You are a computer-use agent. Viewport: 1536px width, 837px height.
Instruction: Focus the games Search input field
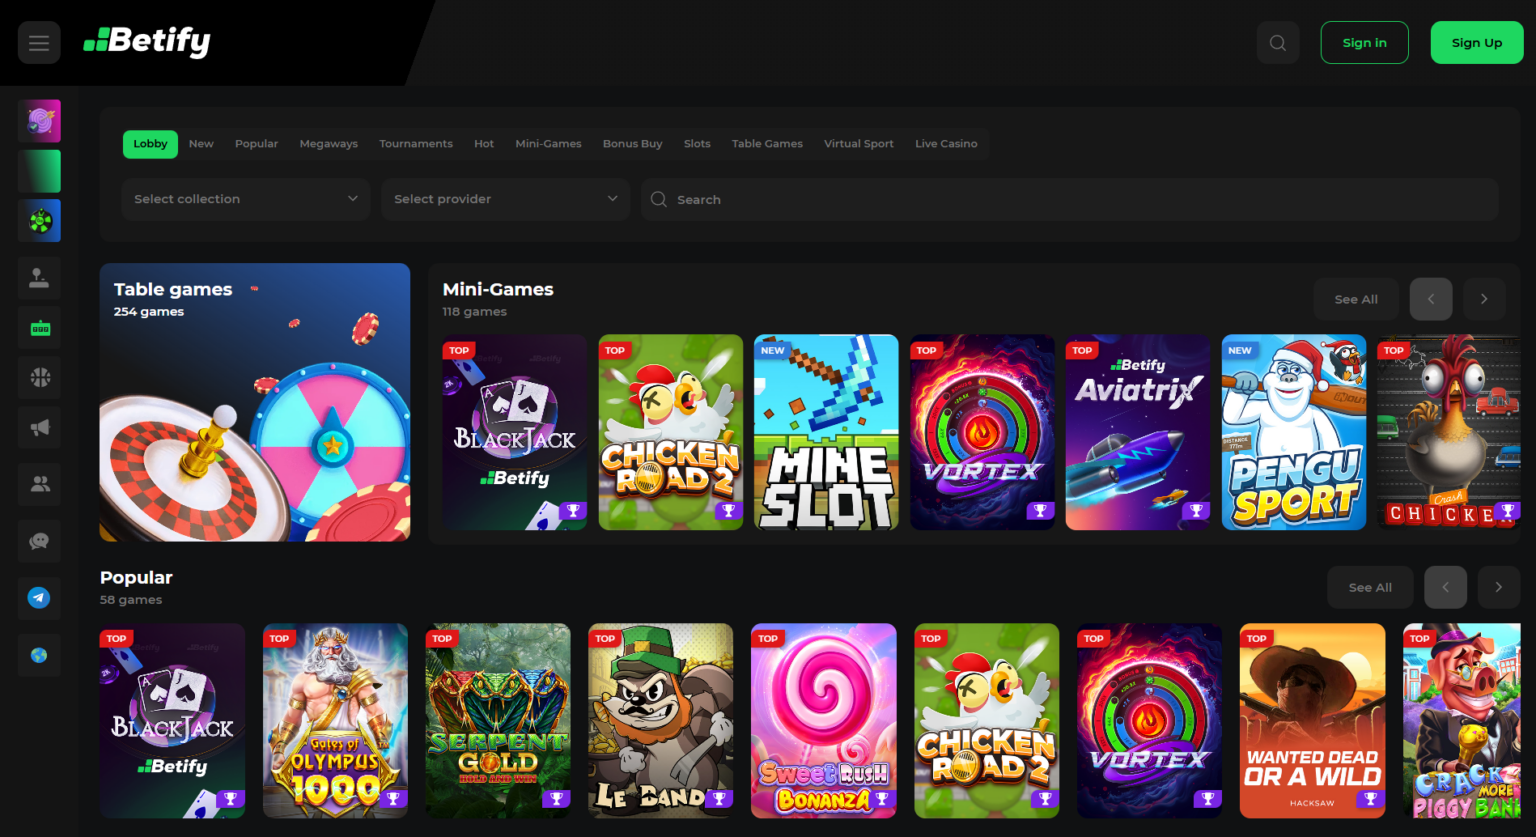coord(1070,200)
